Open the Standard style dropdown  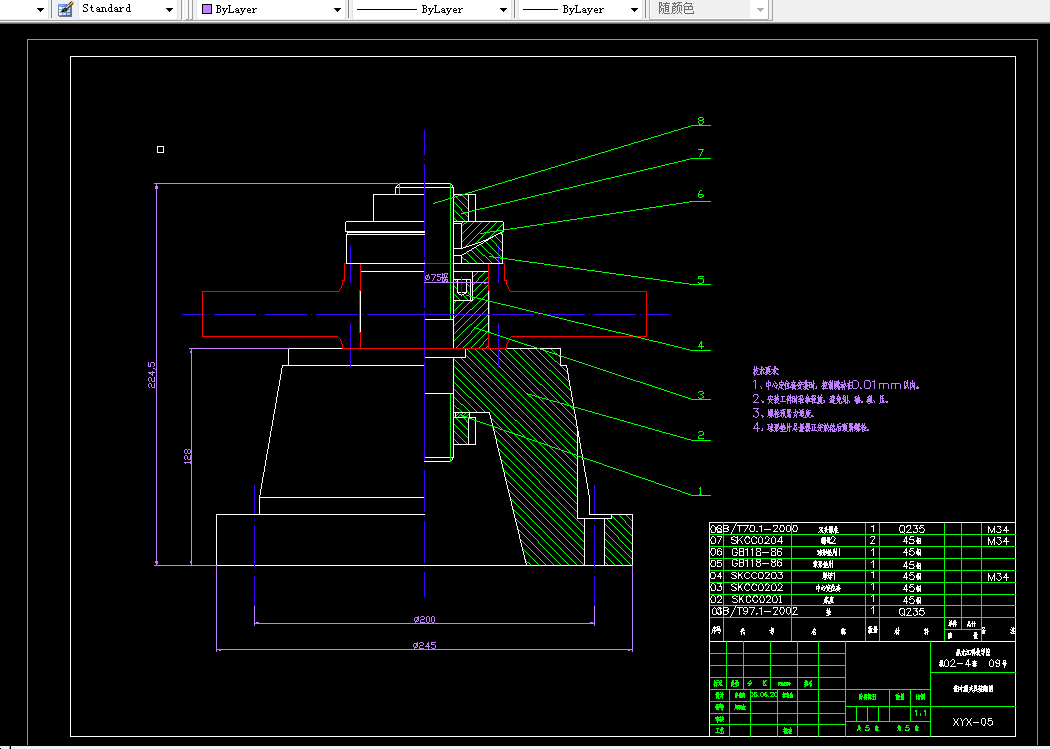pos(167,9)
